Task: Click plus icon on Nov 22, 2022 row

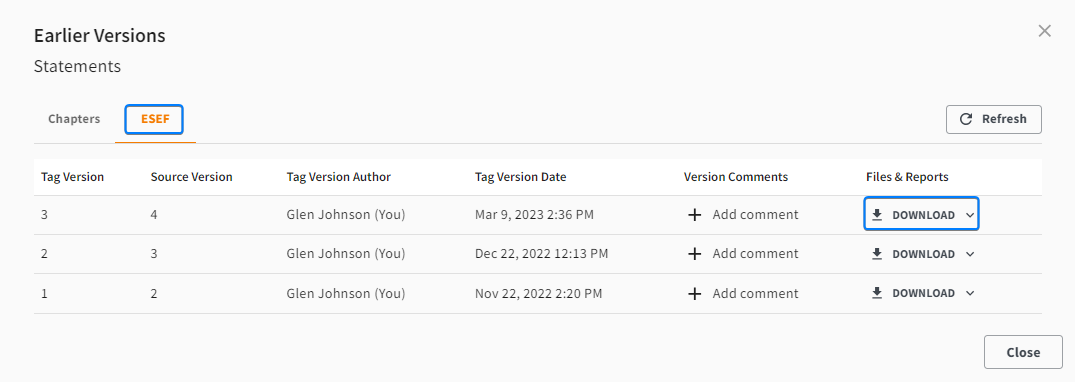Action: [694, 294]
